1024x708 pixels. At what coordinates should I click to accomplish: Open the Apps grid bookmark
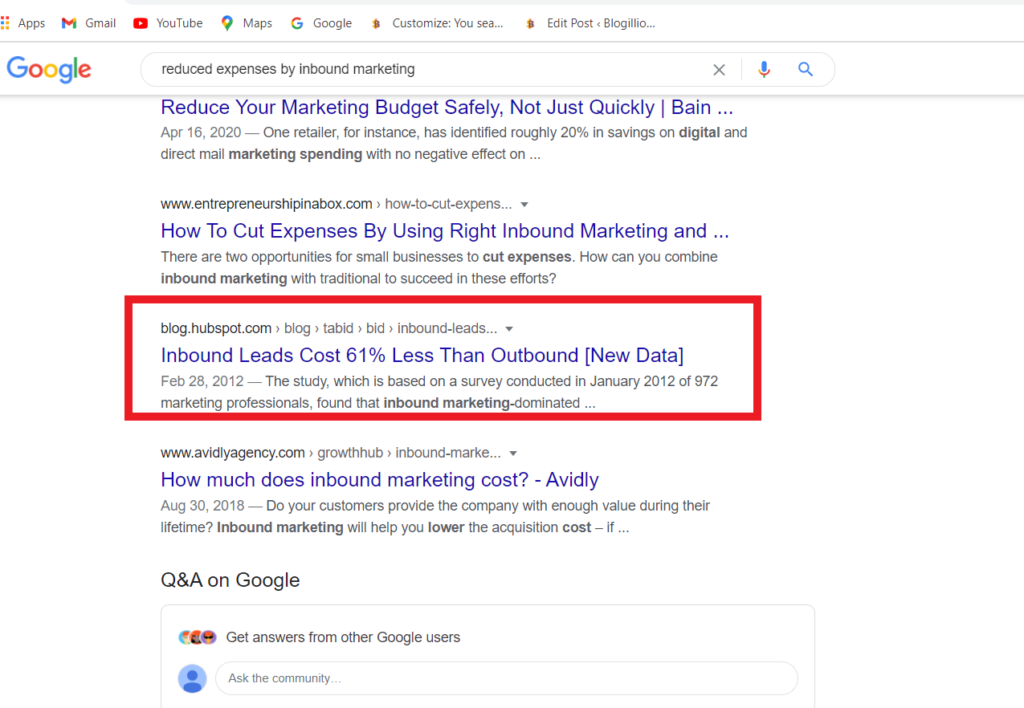click(23, 23)
